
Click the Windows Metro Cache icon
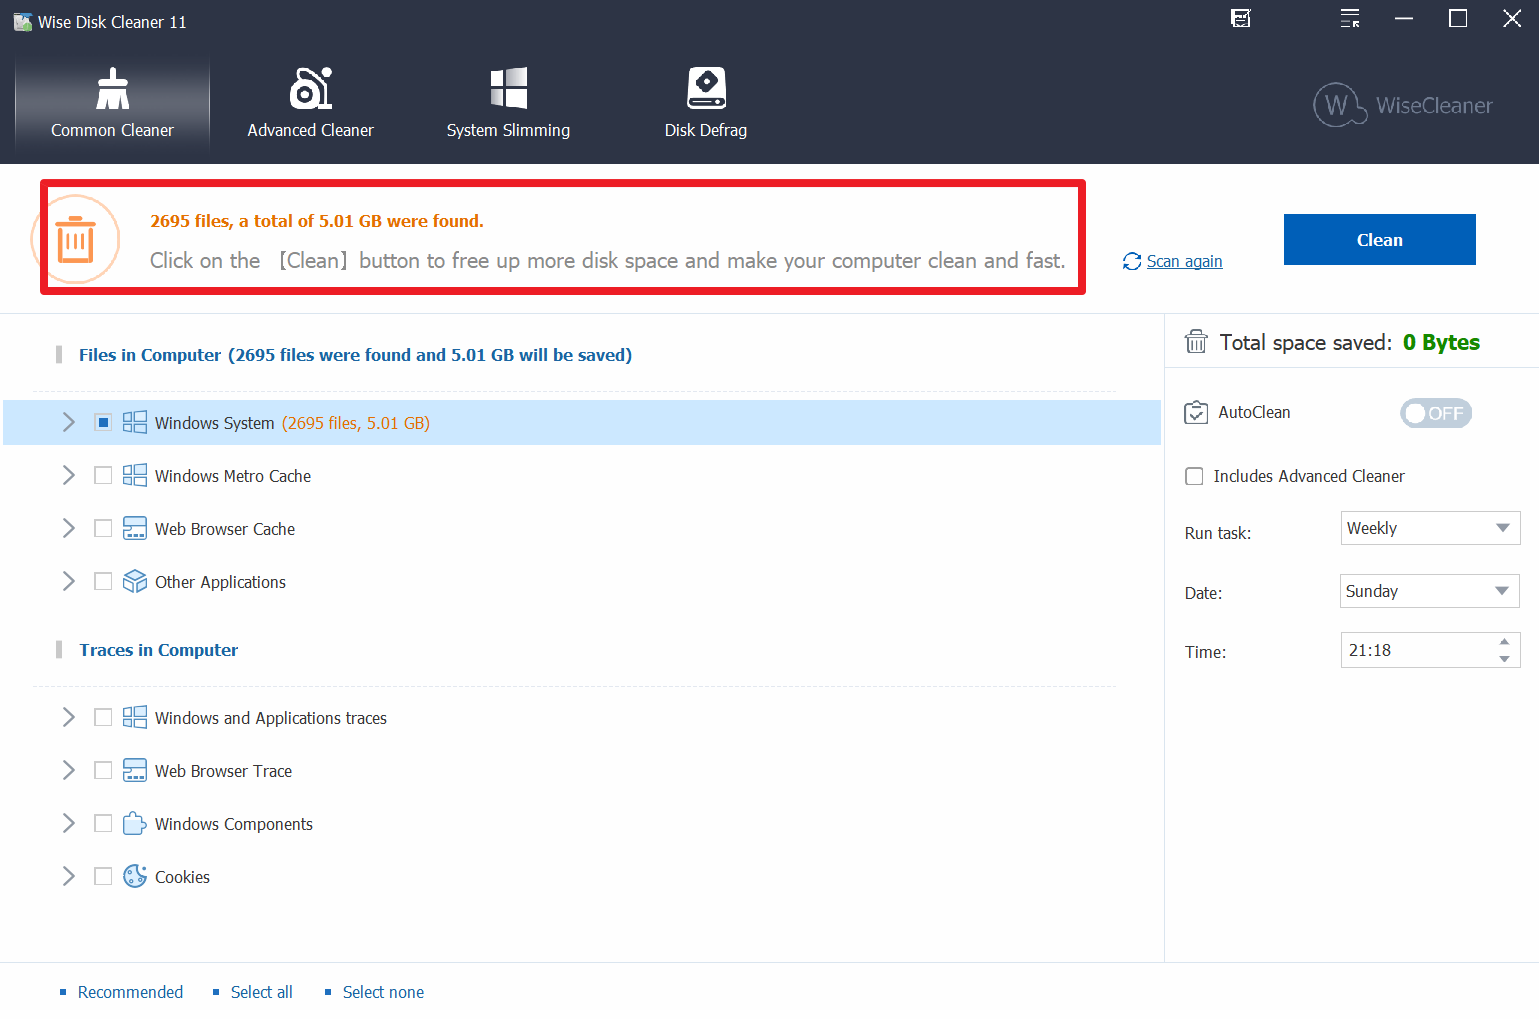tap(135, 475)
